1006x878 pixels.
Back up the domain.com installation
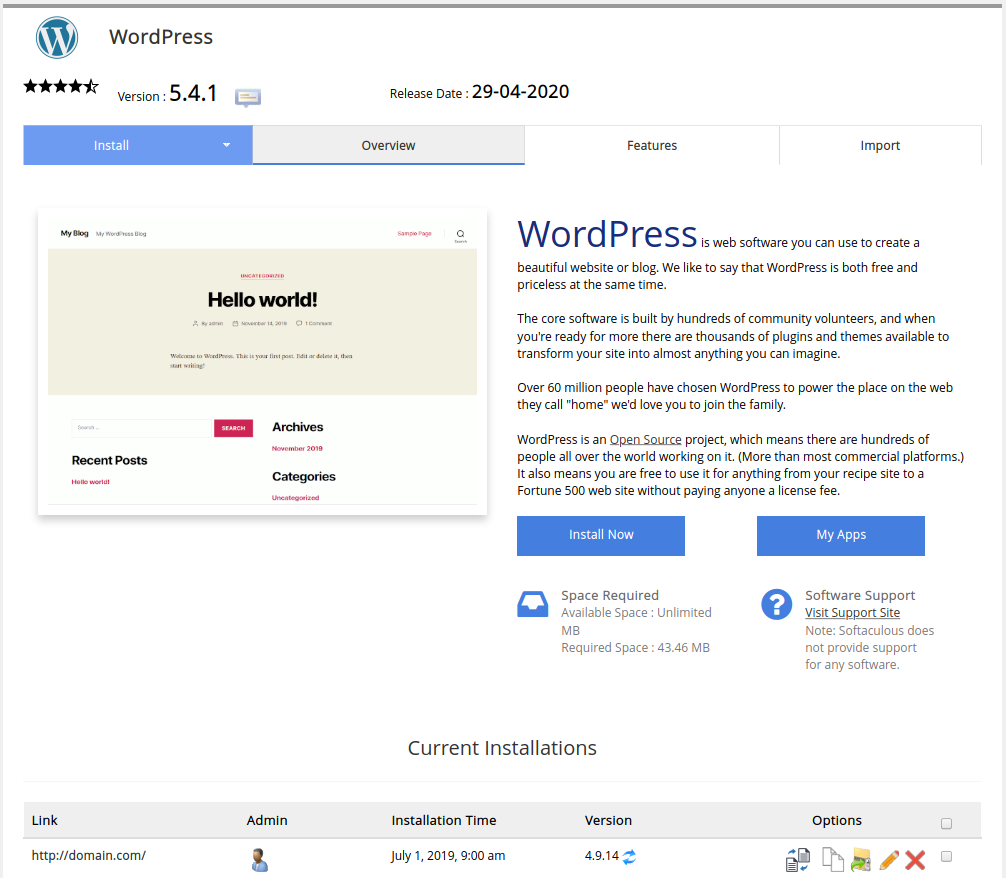click(860, 859)
